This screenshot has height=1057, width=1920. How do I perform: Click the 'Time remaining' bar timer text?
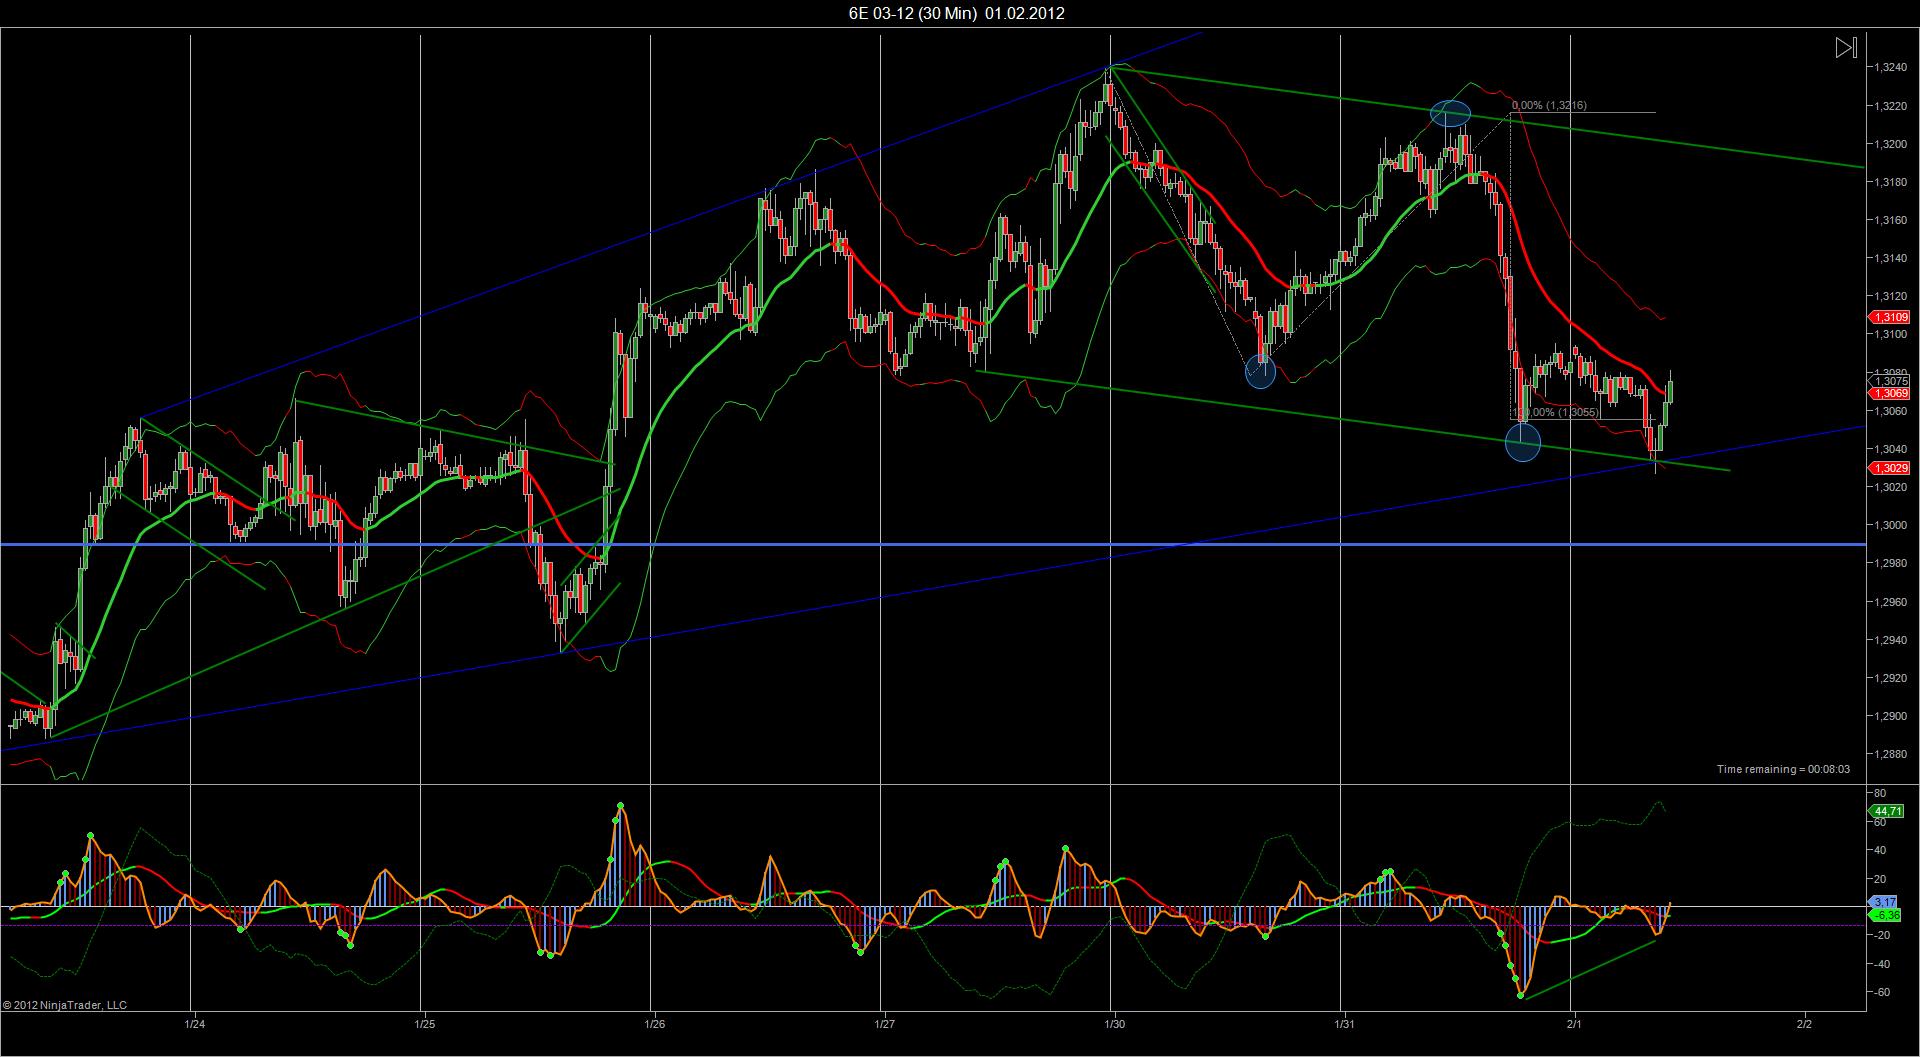1783,769
